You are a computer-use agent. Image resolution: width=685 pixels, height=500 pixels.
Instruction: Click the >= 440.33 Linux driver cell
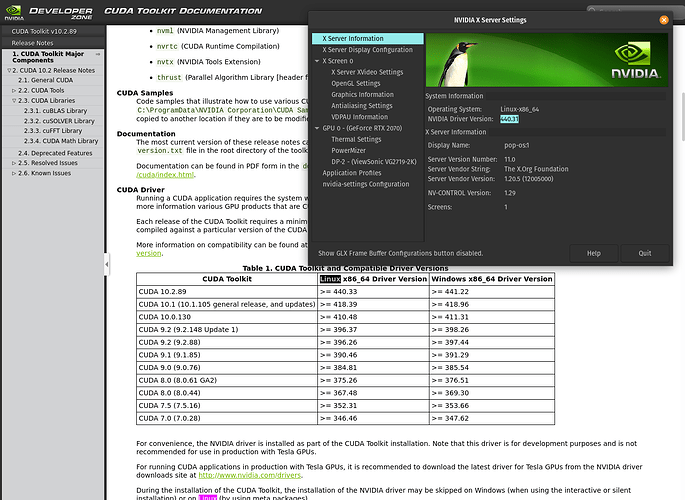point(374,292)
